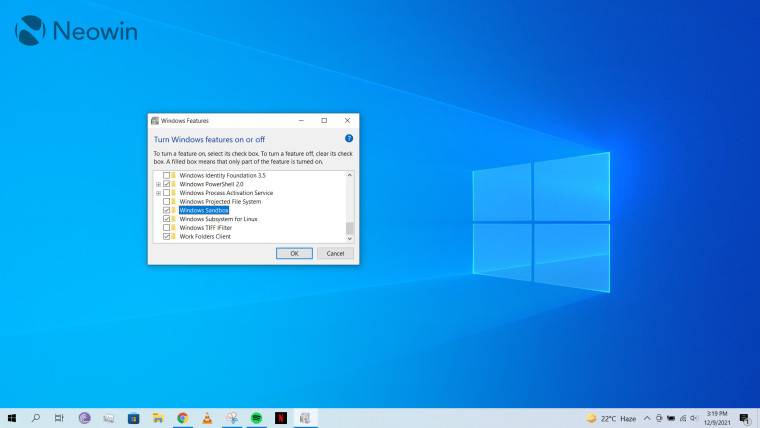The image size is (760, 428).
Task: Launch VLC media player from taskbar
Action: pos(207,418)
